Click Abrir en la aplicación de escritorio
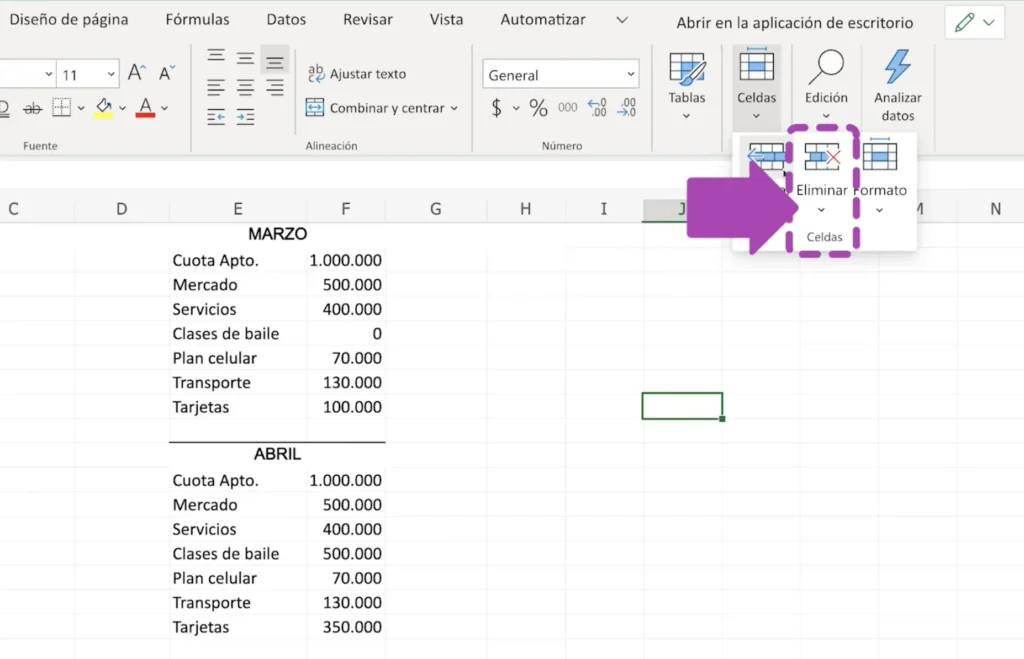Image resolution: width=1024 pixels, height=659 pixels. (794, 23)
